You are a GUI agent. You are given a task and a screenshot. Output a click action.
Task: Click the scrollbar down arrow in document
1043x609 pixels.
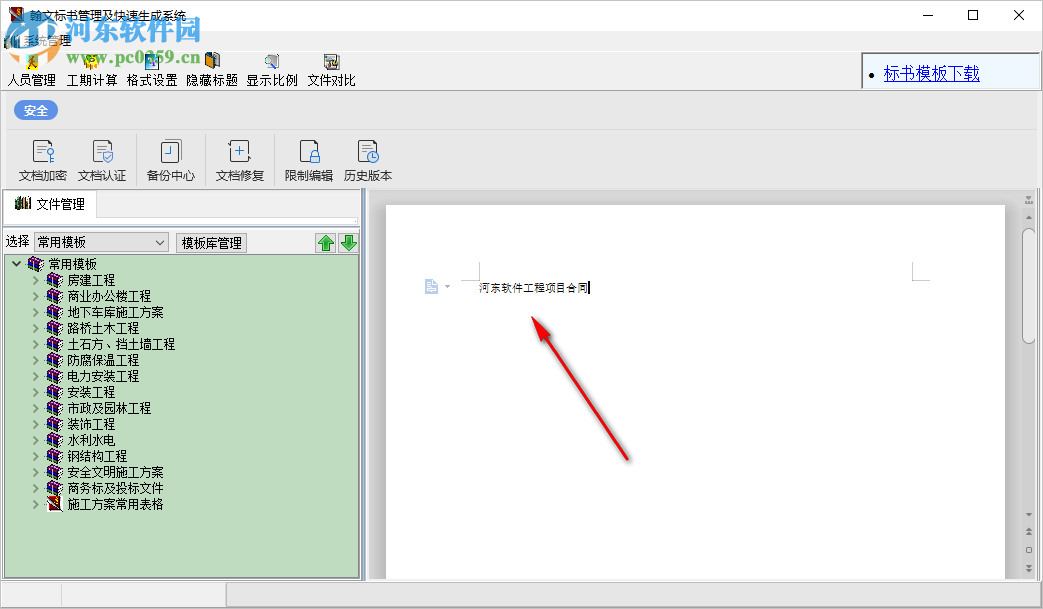coord(1029,515)
